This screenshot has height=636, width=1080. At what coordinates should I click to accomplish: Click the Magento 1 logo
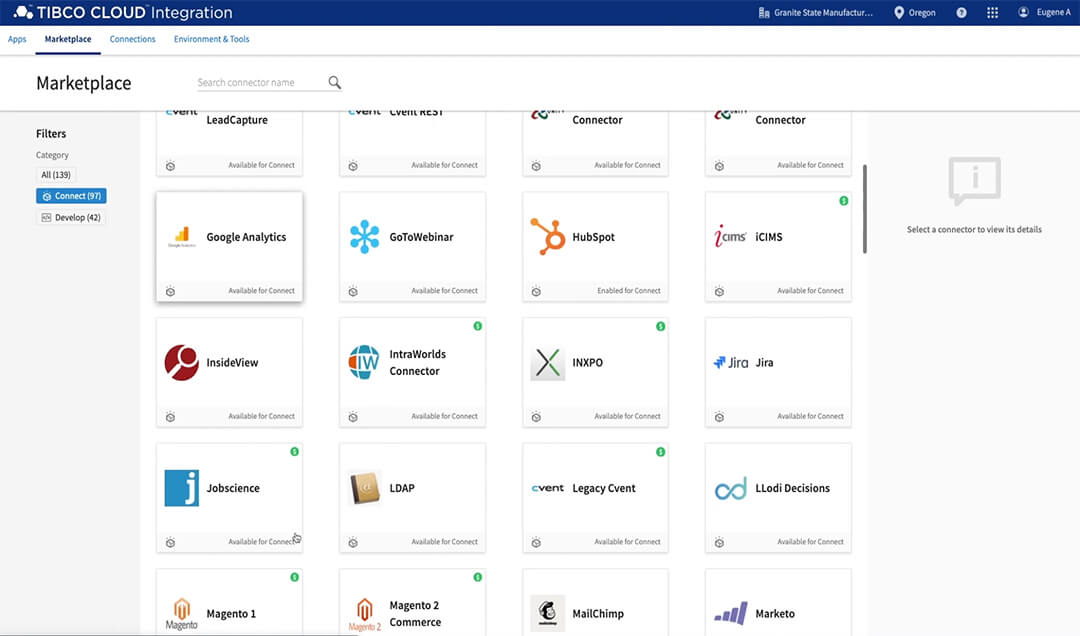pos(182,613)
